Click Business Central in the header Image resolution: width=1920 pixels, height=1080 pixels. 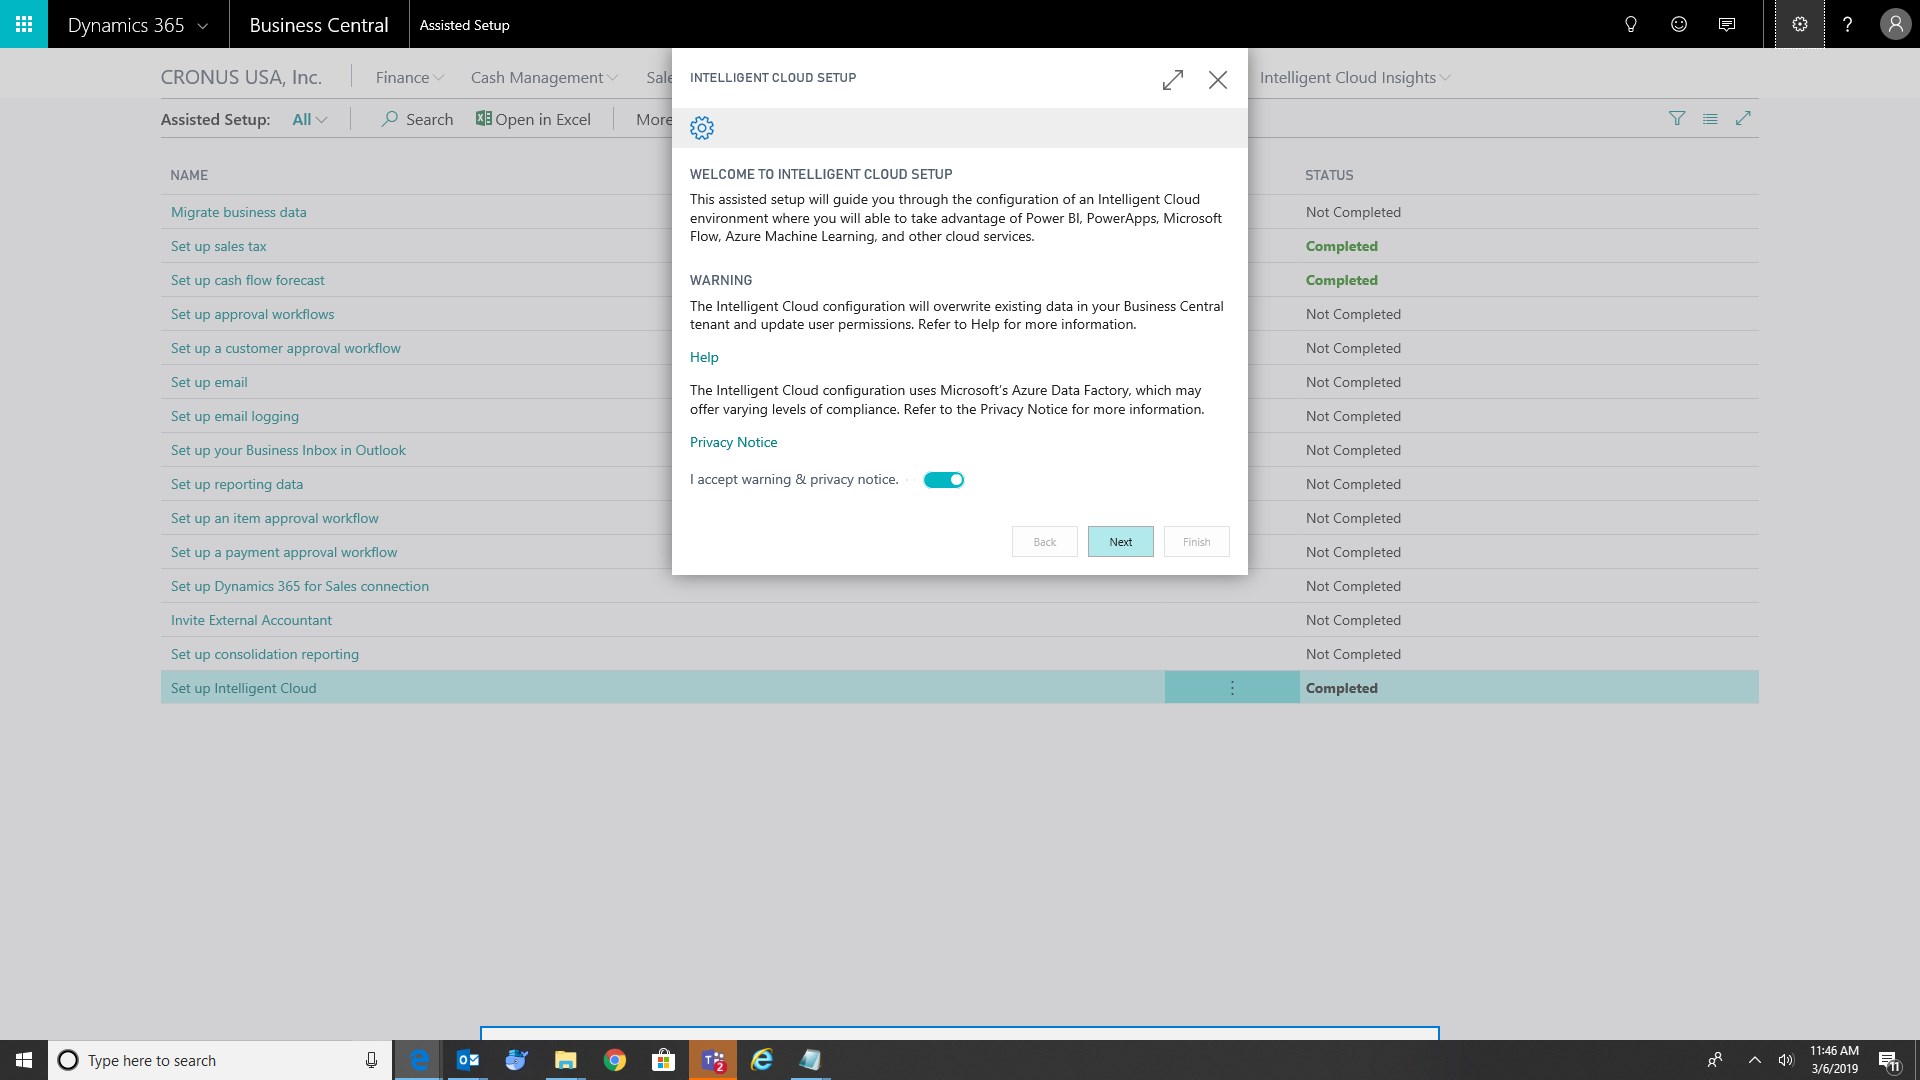click(x=319, y=25)
